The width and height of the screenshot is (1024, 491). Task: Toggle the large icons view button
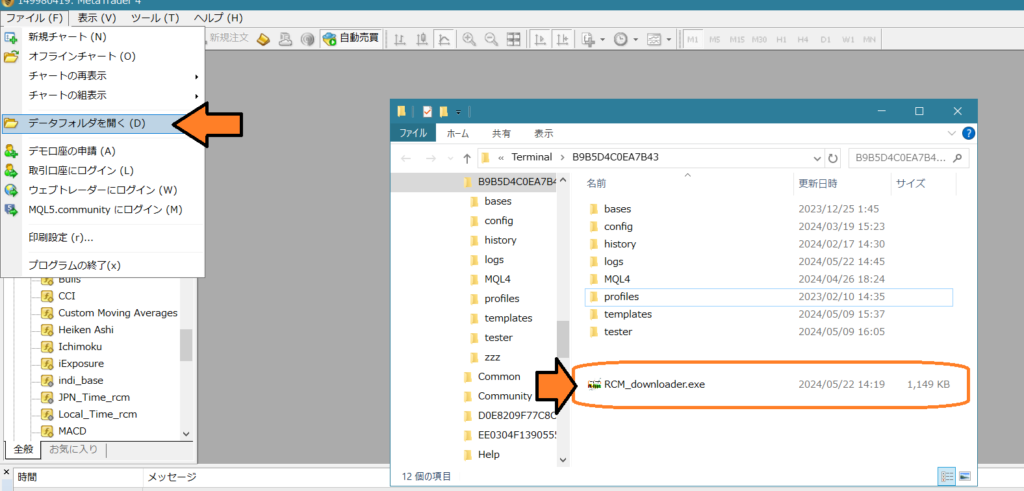[964, 476]
